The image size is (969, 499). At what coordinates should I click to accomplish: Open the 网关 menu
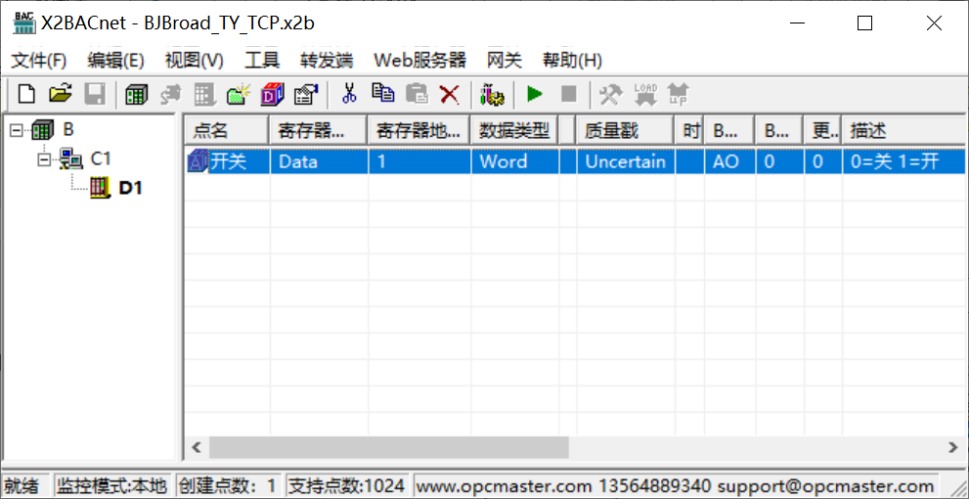(x=504, y=61)
